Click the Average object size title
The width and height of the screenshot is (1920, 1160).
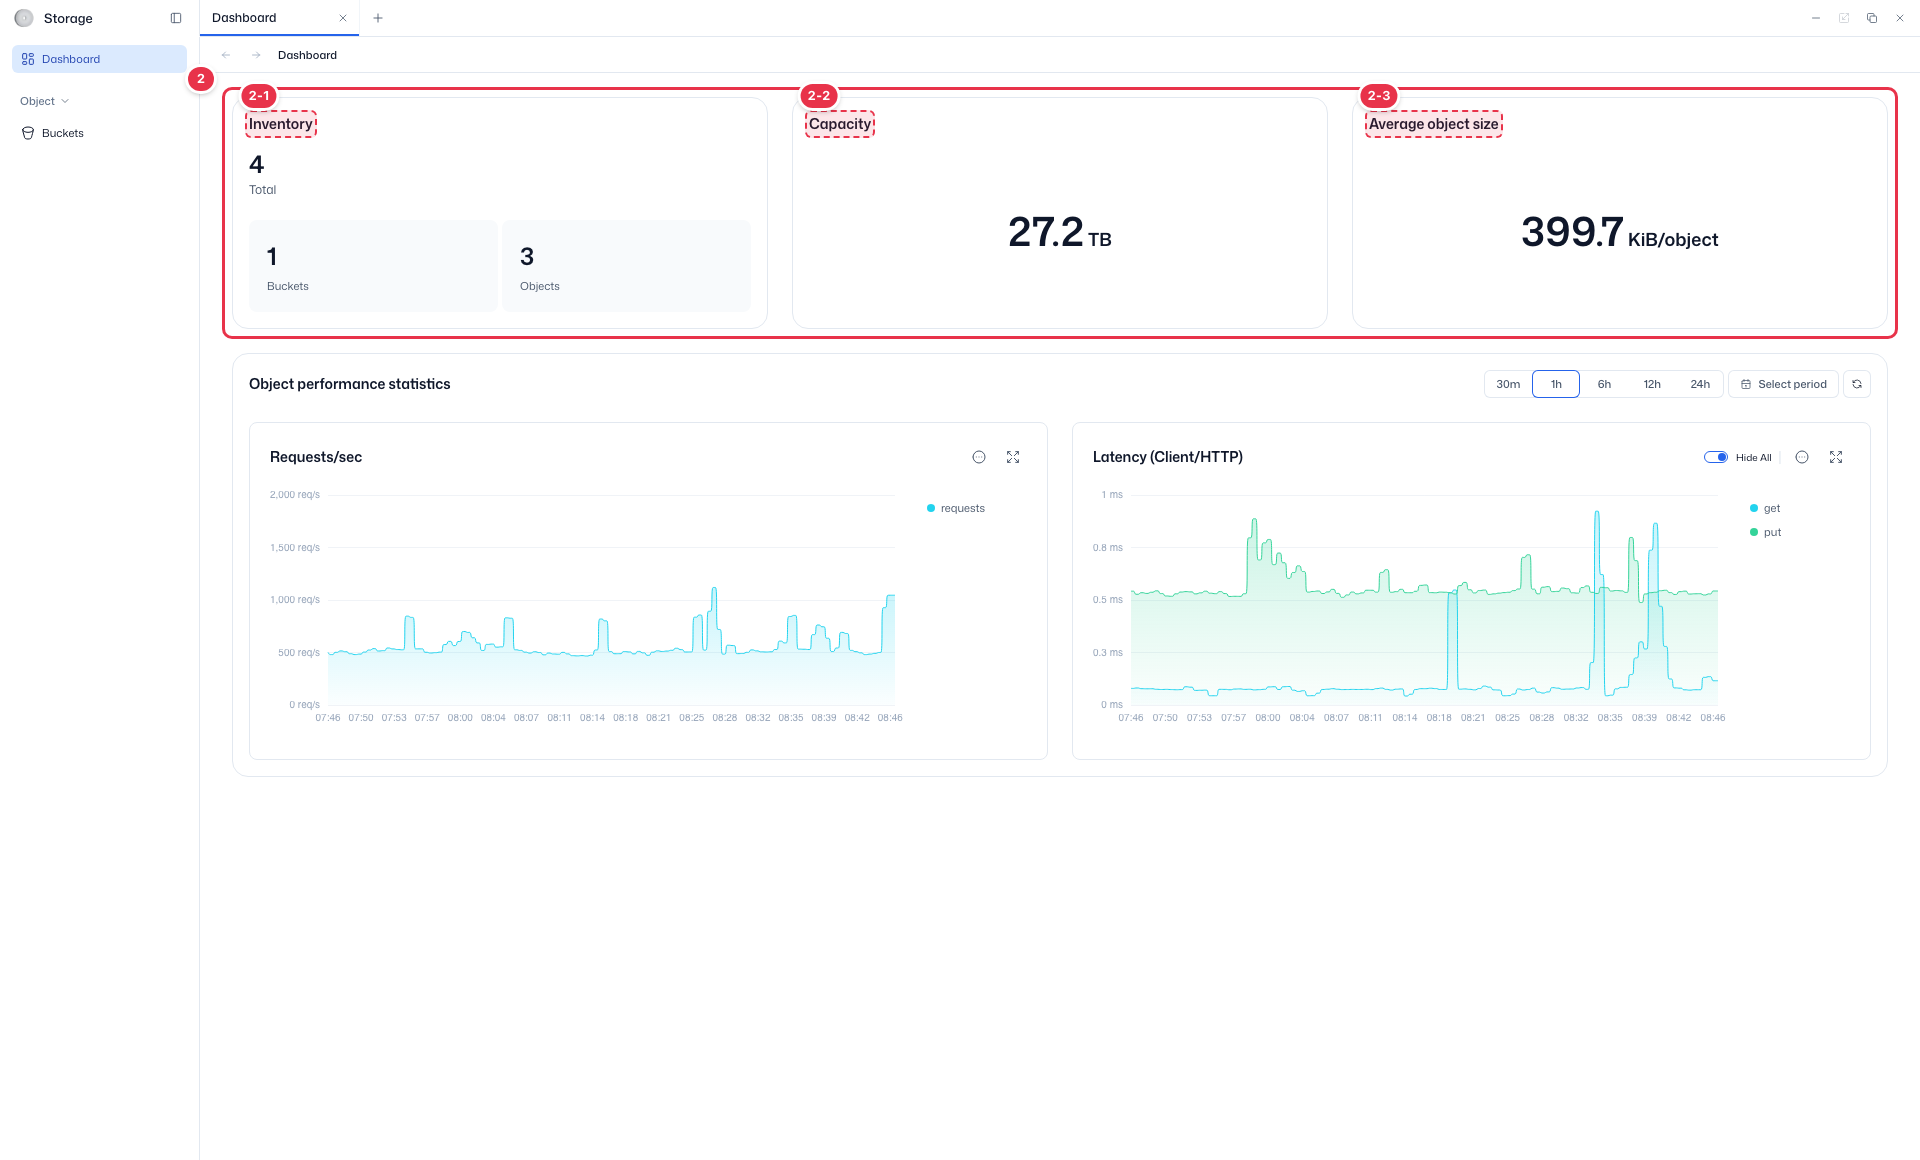pyautogui.click(x=1434, y=124)
